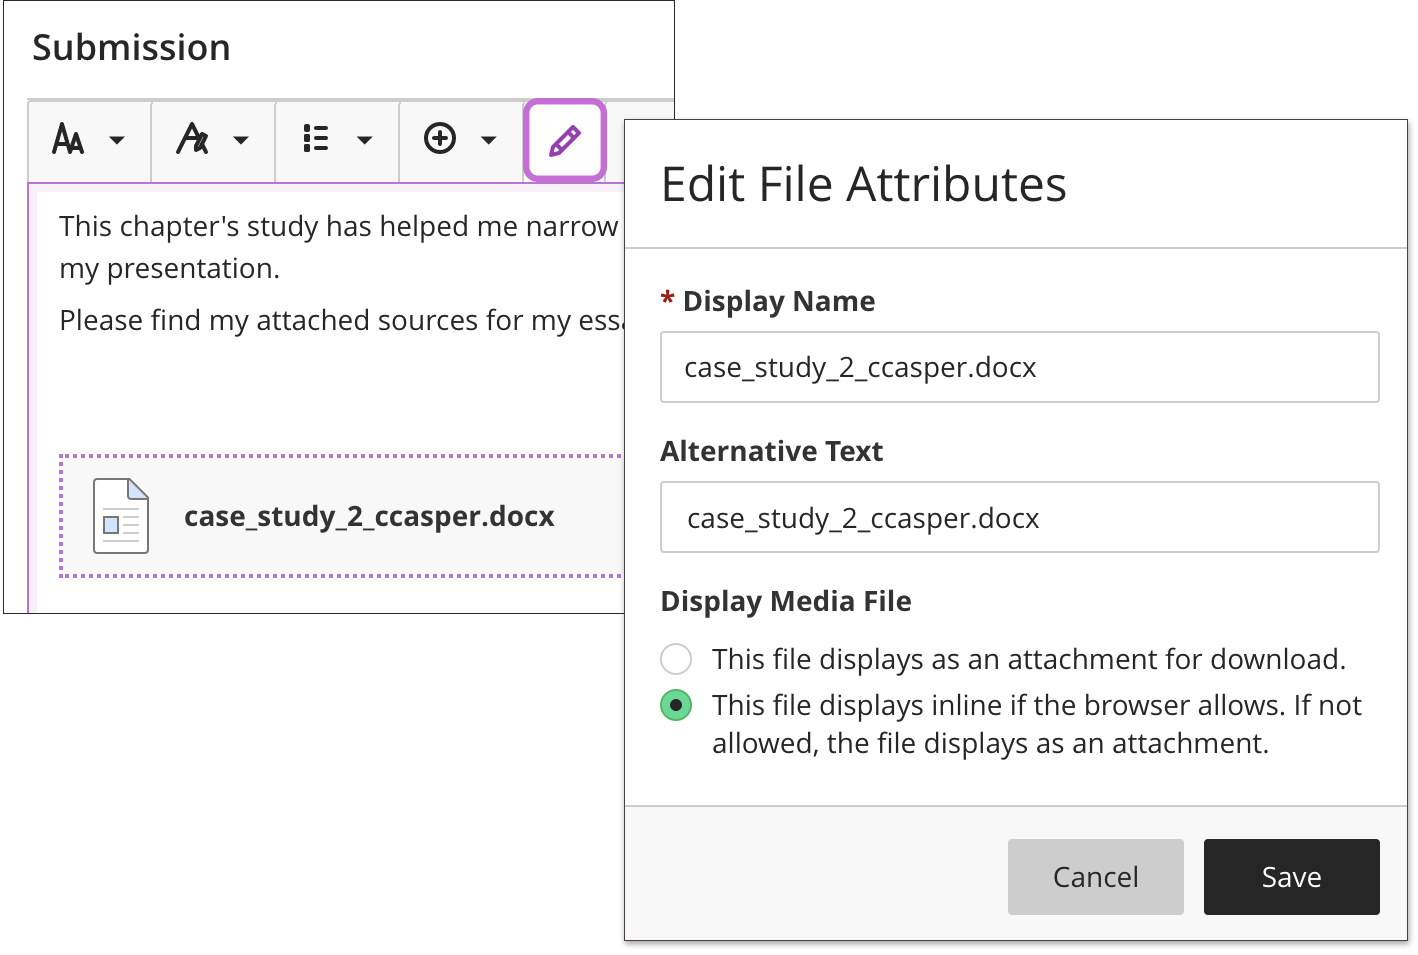Screen dimensions: 1418x955
Task: Click into the submission text paragraph
Action: click(x=338, y=228)
